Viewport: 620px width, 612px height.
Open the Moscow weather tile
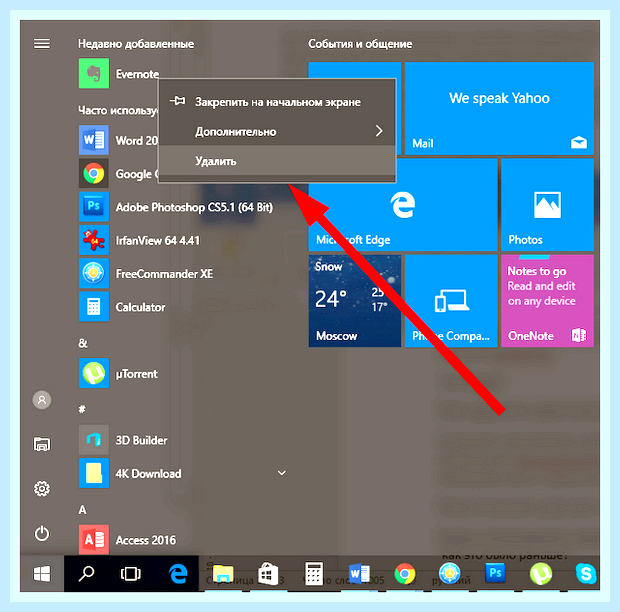(x=355, y=301)
